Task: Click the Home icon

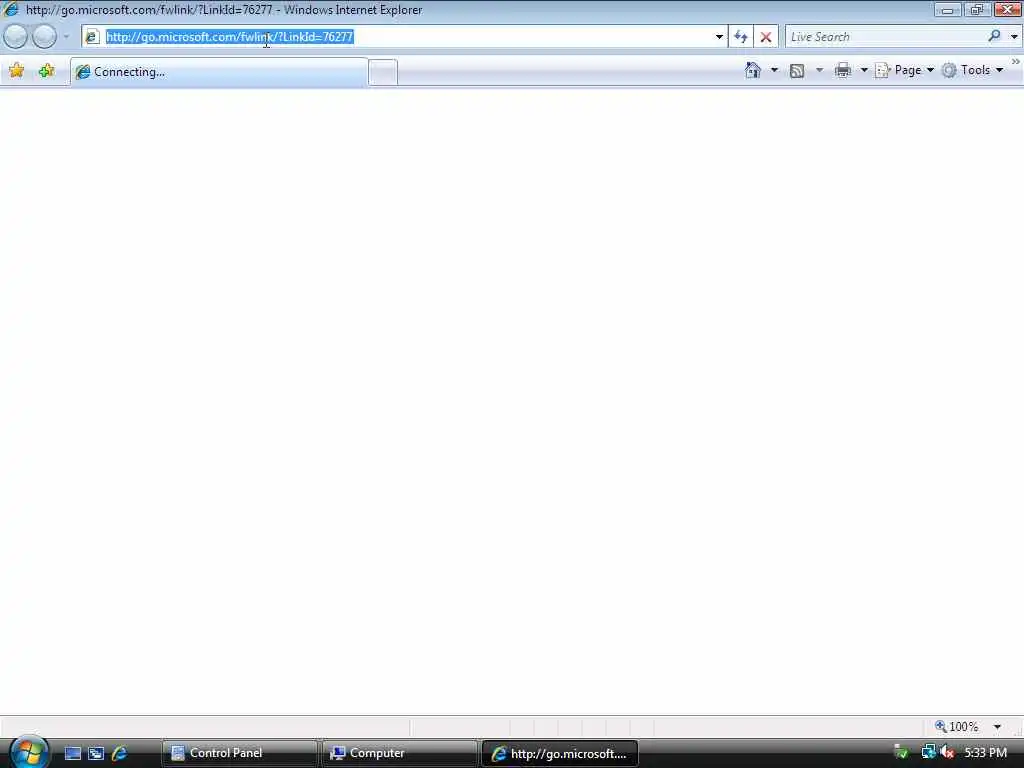Action: [x=753, y=70]
